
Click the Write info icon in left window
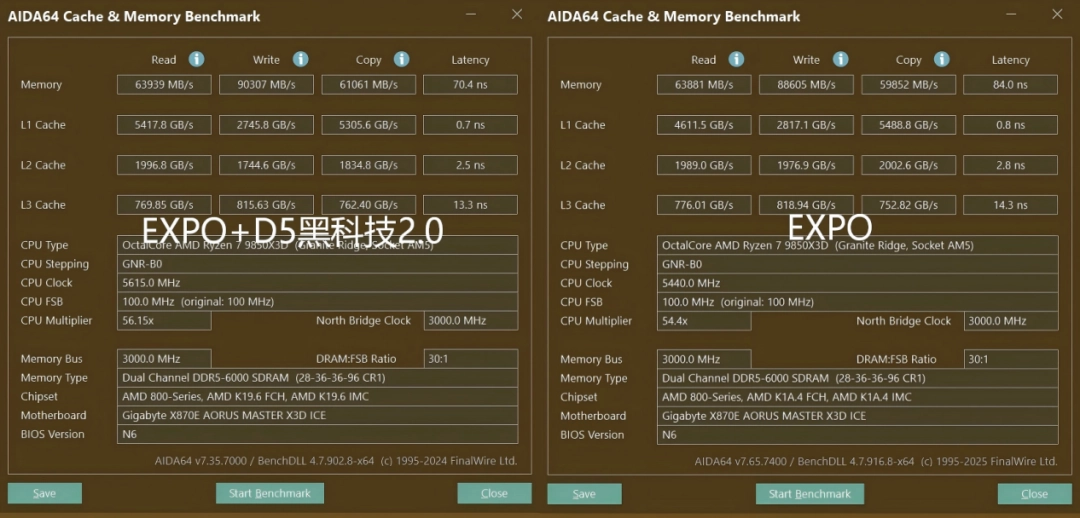[x=300, y=60]
